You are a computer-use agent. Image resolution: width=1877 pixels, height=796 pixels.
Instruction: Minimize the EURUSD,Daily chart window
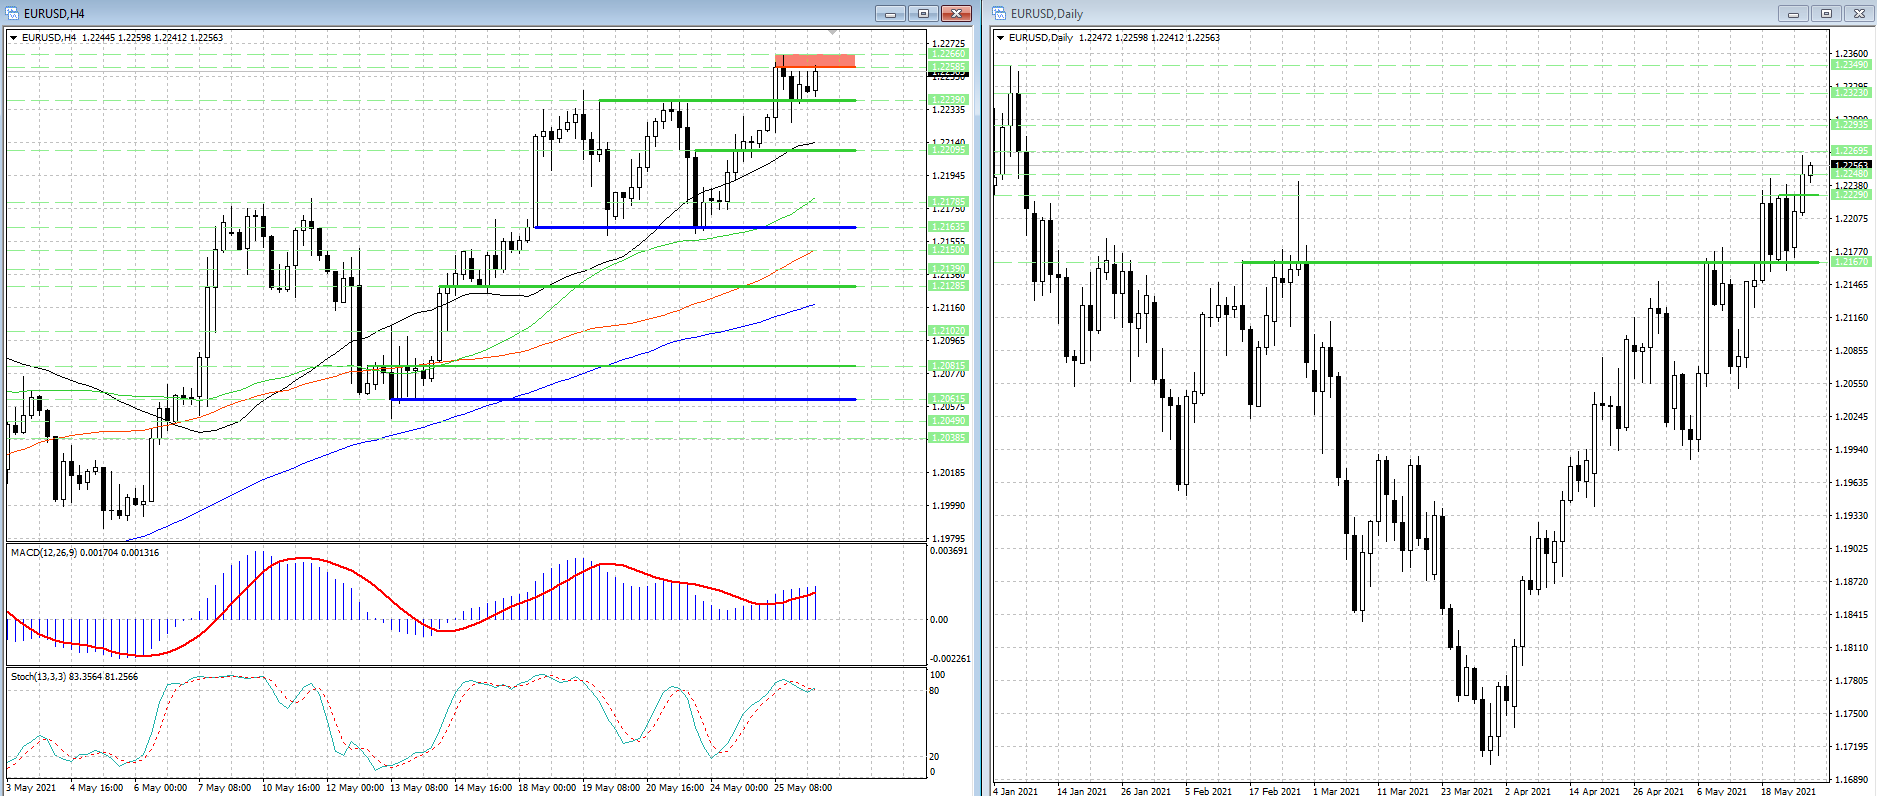[1793, 13]
